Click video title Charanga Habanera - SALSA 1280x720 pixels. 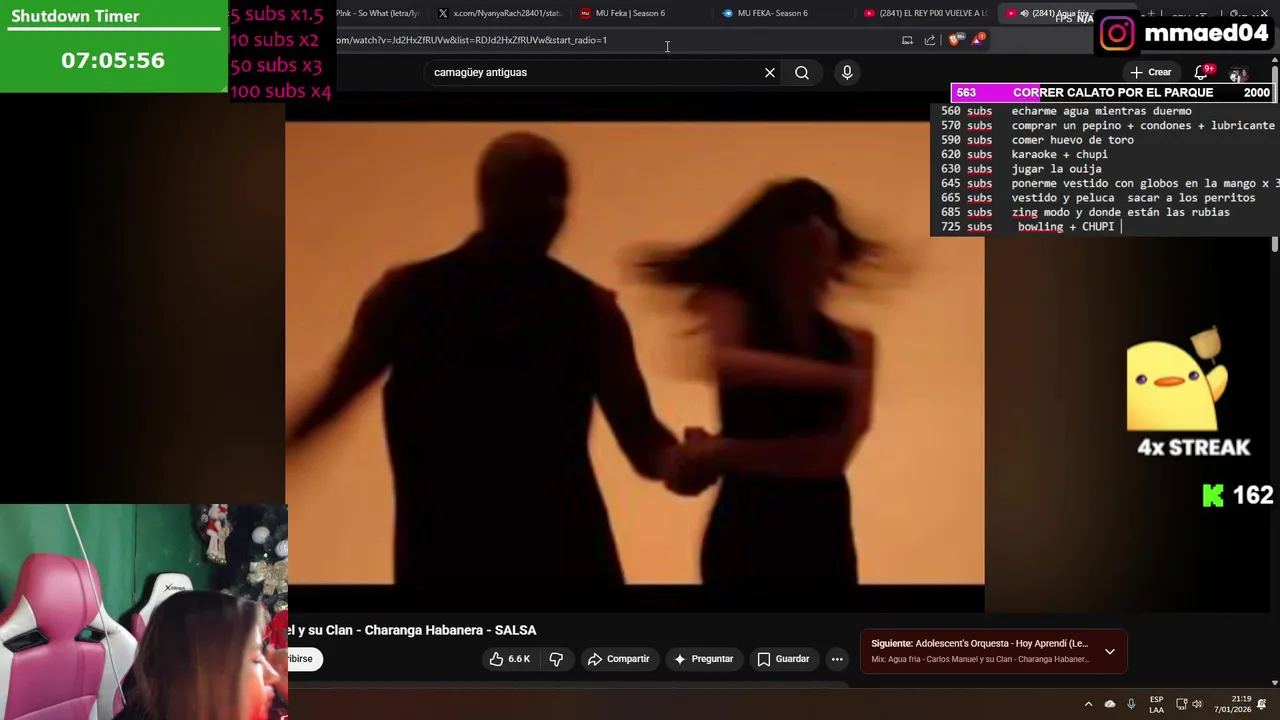[x=450, y=630]
